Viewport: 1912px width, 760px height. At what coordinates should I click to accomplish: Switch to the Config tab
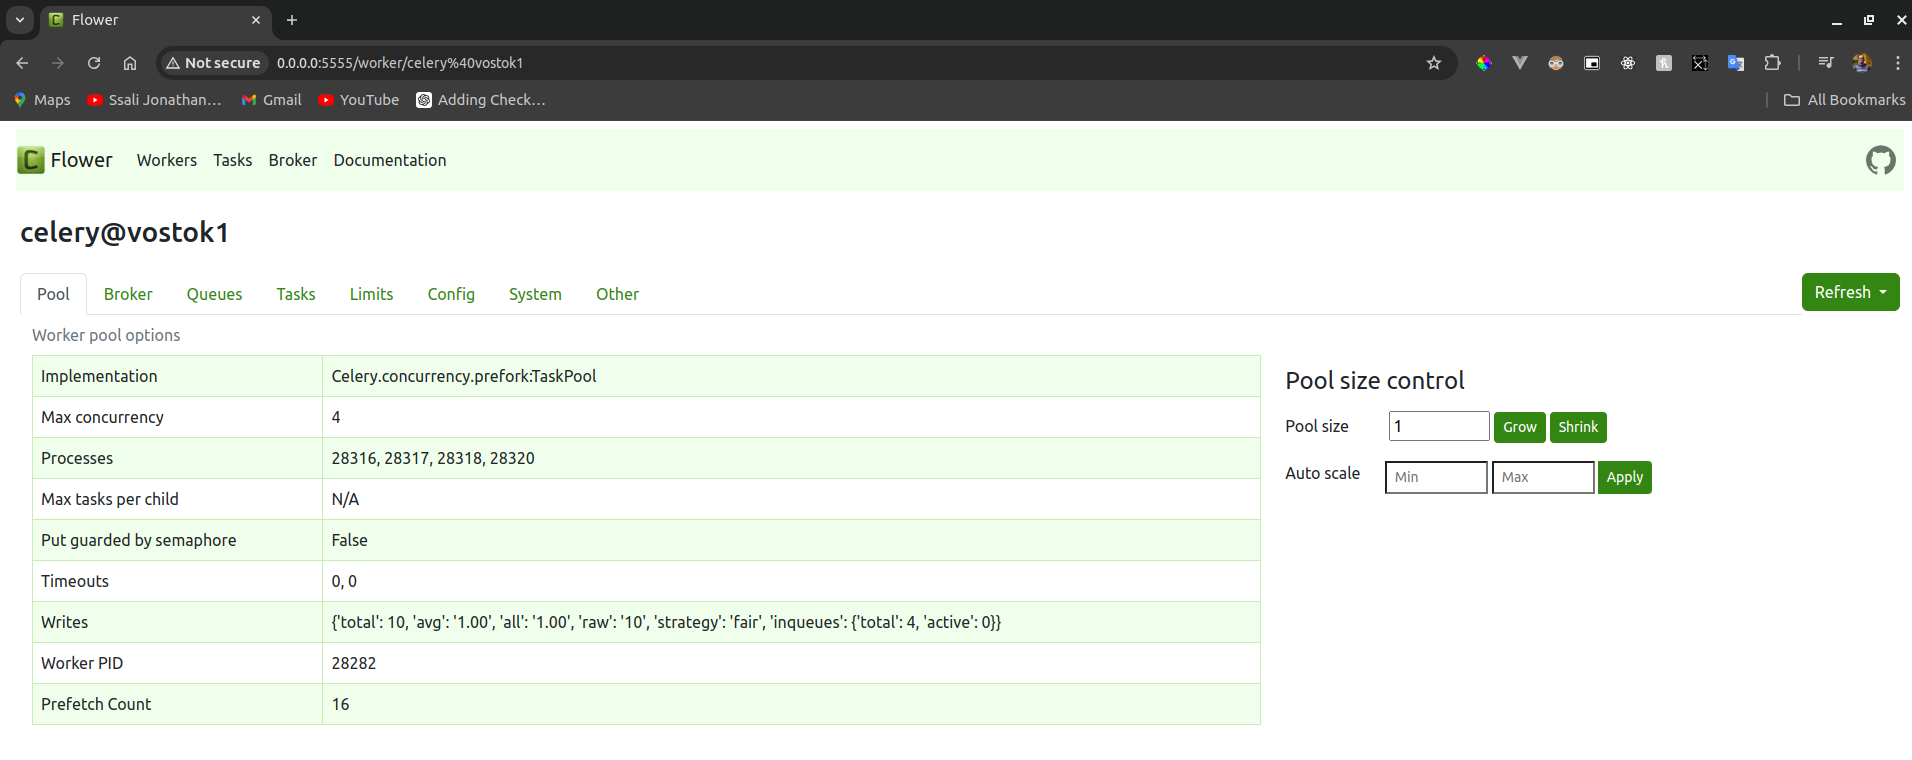click(451, 294)
